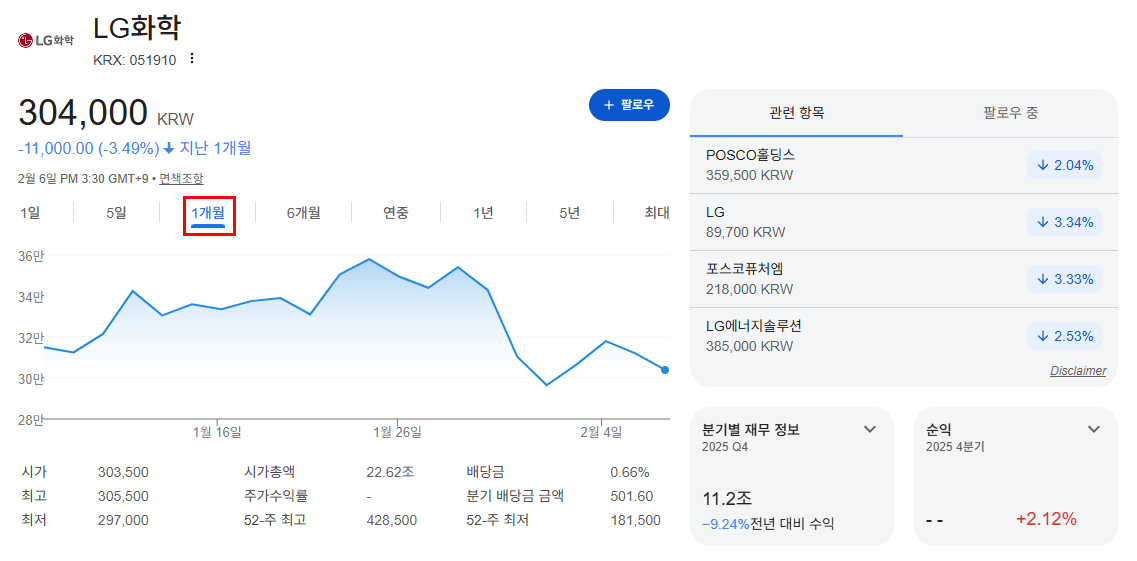The width and height of the screenshot is (1137, 561).
Task: Click the latest price dot on the chart
Action: 665,370
